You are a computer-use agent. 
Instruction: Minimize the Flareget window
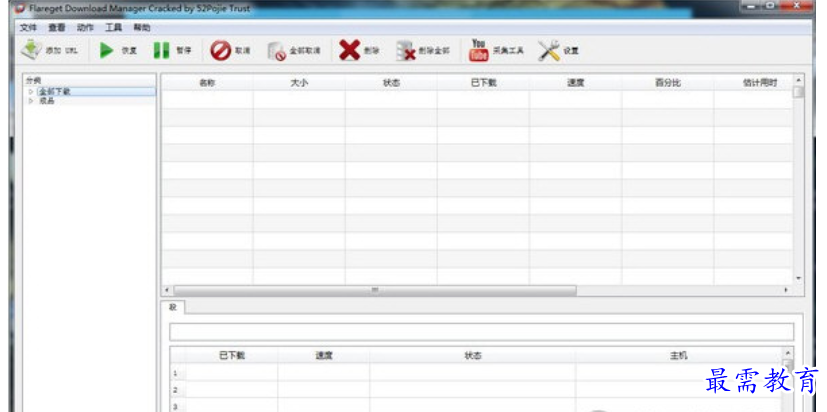point(749,5)
